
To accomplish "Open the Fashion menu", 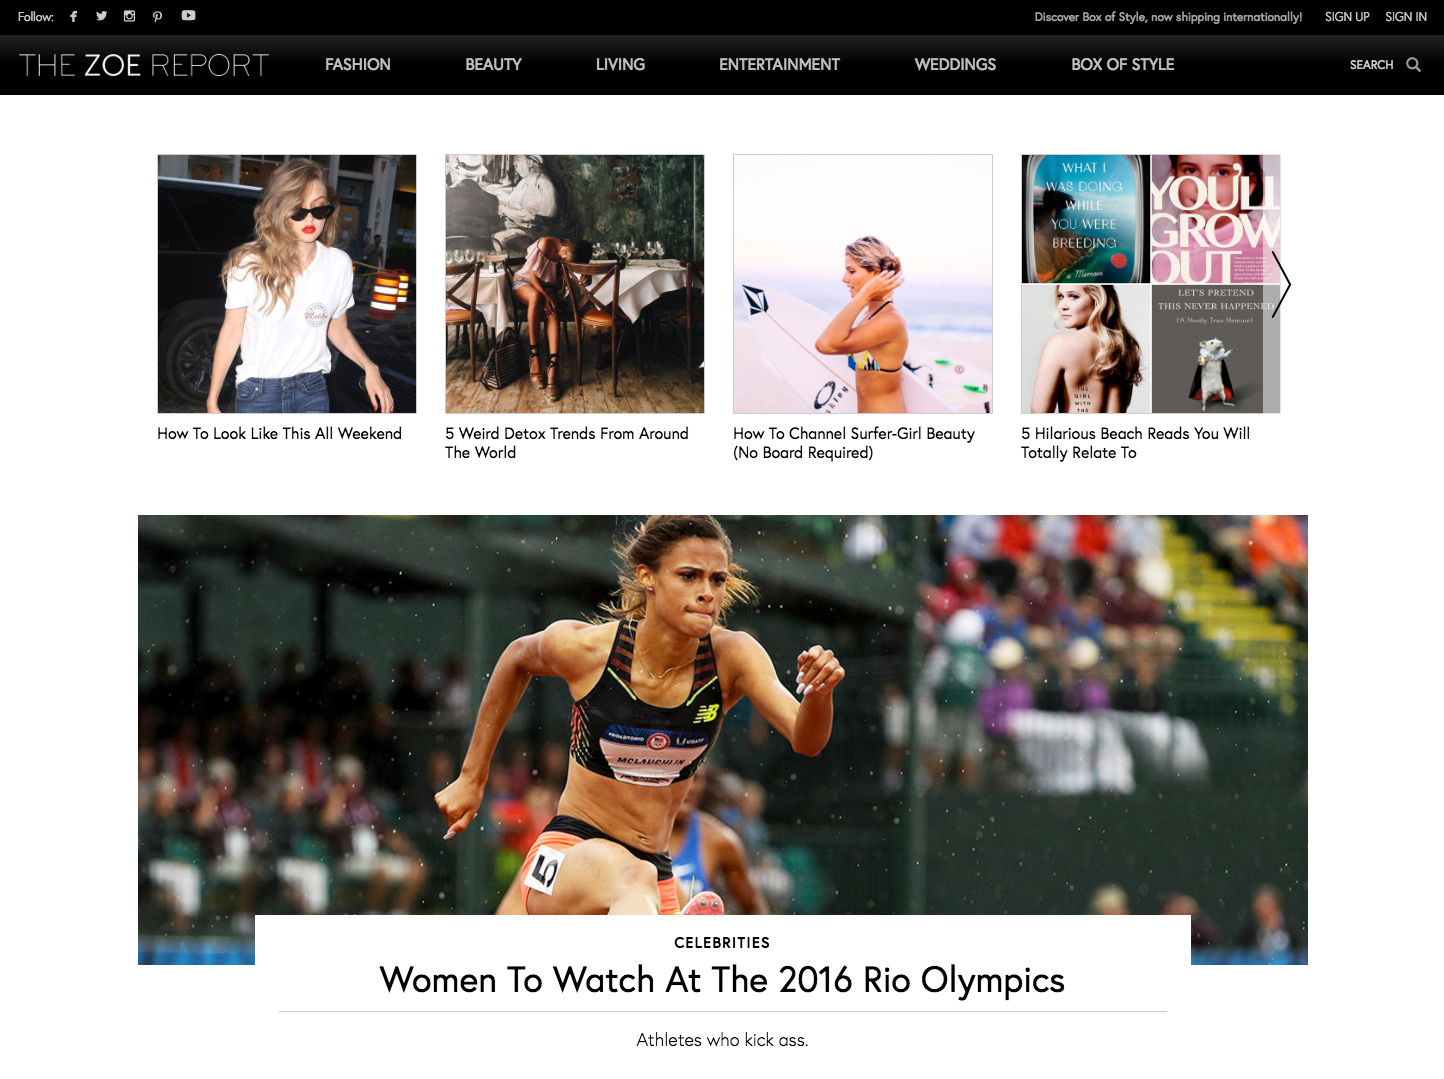I will coord(358,65).
